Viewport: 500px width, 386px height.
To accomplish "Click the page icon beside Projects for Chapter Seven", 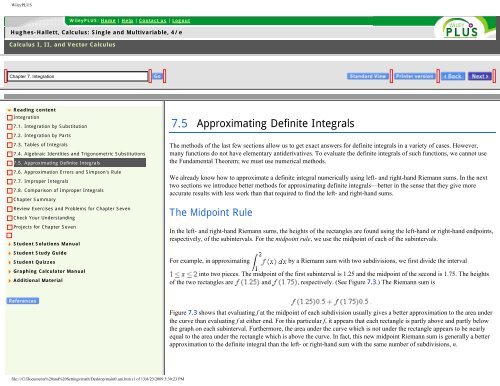I will pos(10,227).
